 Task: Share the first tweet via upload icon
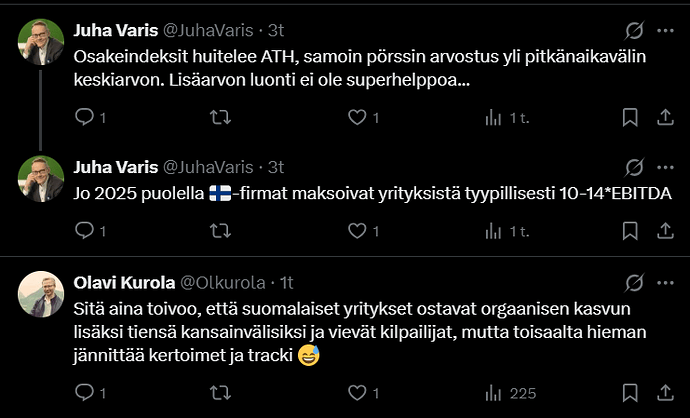click(665, 117)
